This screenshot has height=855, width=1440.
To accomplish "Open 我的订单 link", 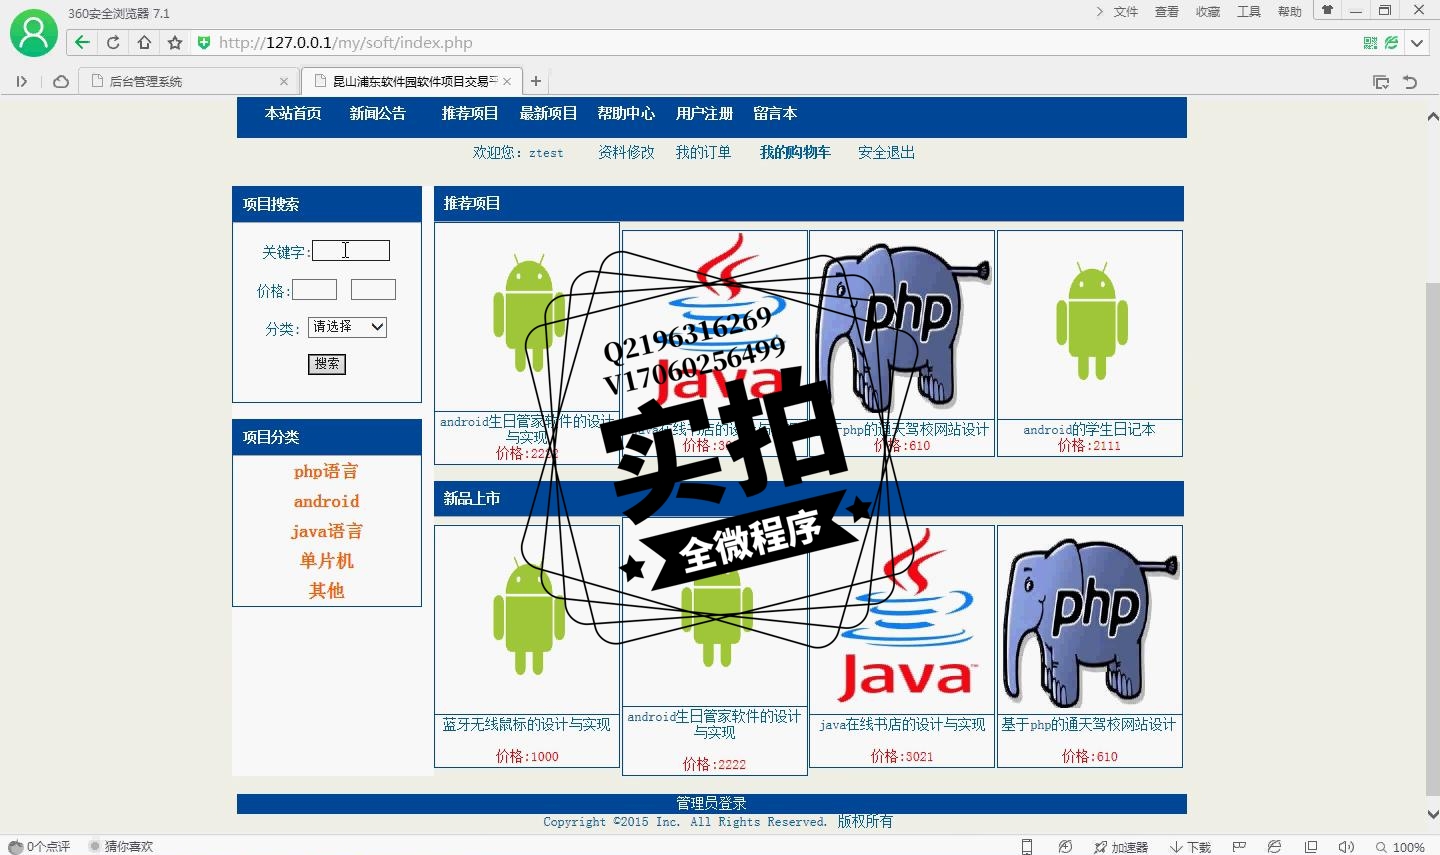I will 703,153.
